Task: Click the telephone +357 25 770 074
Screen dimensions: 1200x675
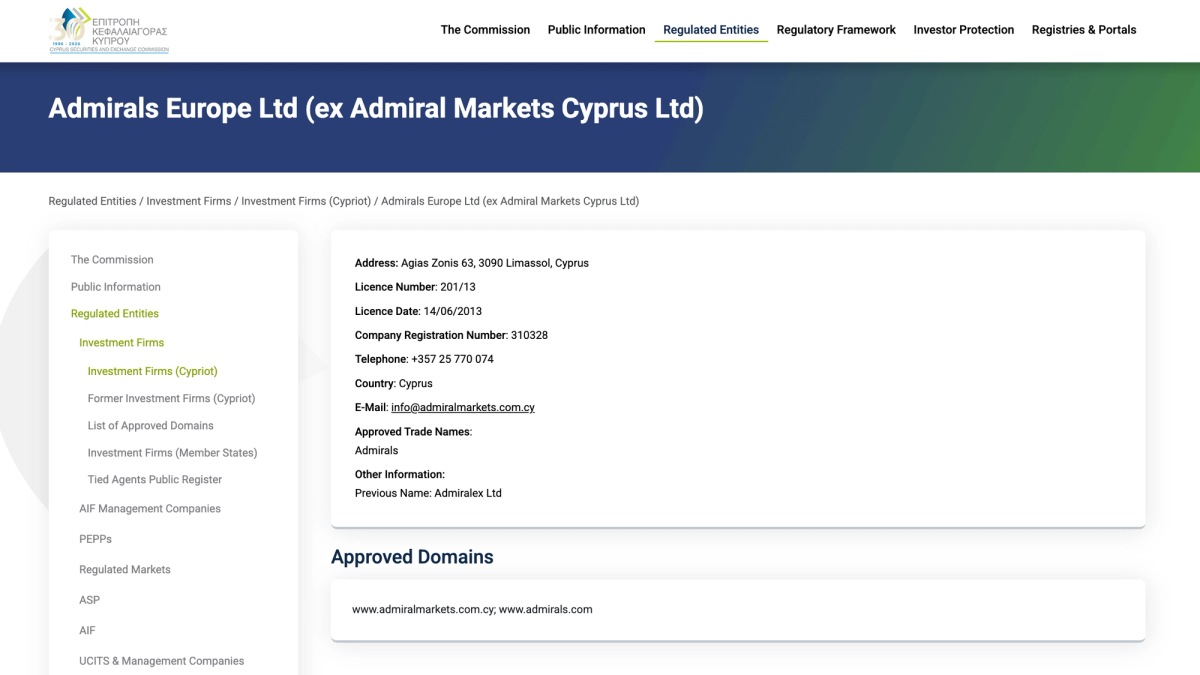Action: [x=452, y=359]
